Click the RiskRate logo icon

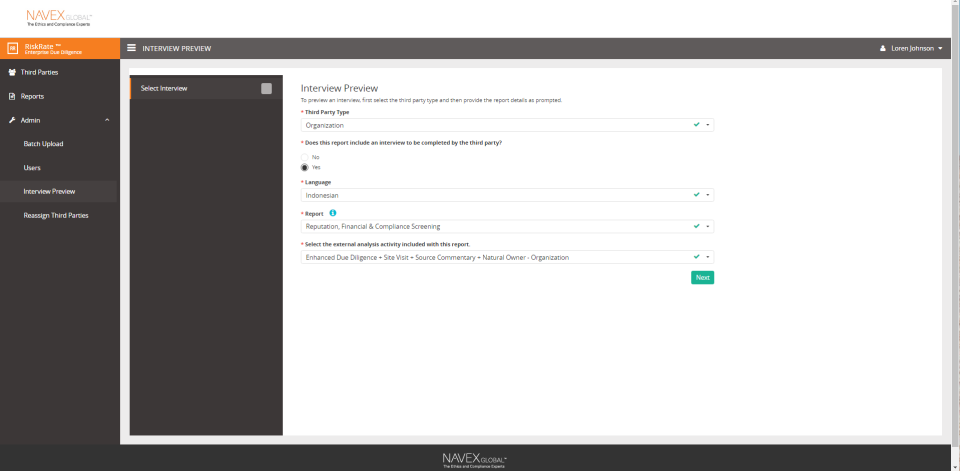tap(12, 48)
